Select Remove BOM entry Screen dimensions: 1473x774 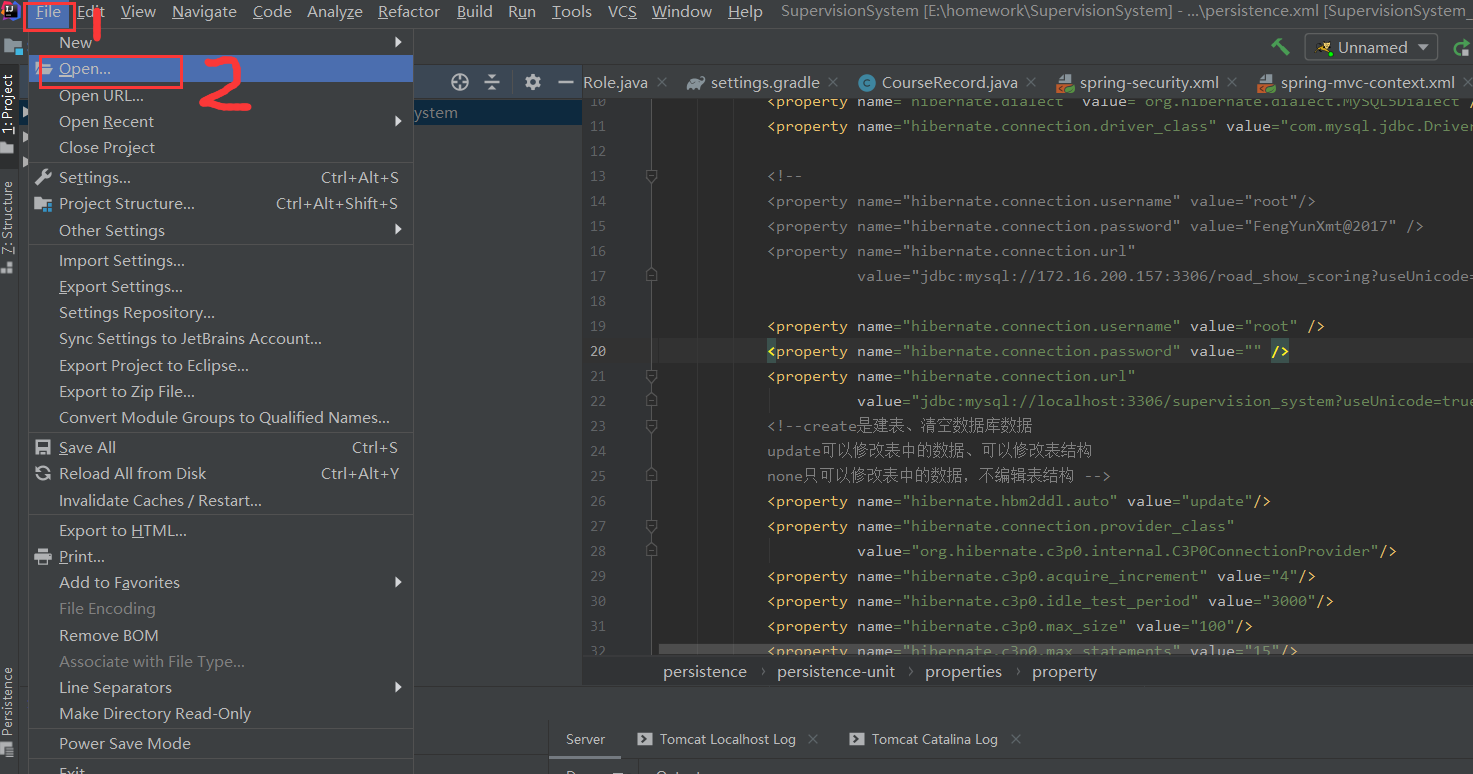click(x=221, y=635)
